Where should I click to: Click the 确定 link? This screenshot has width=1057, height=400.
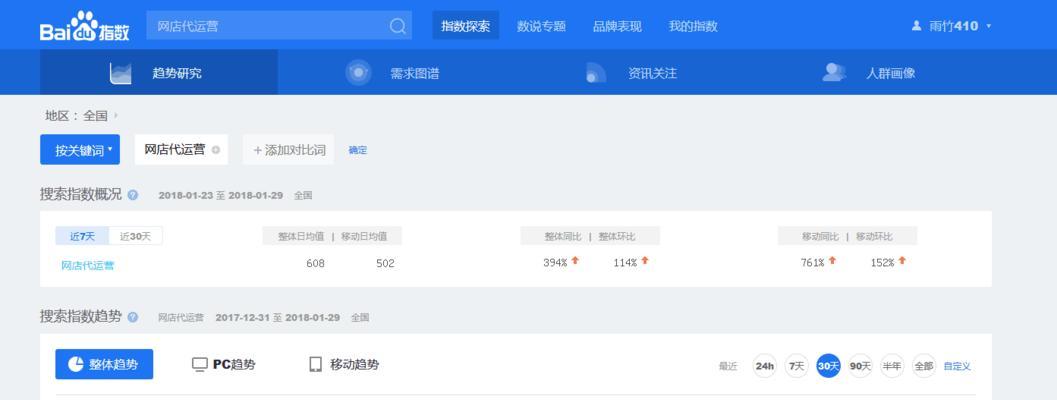tap(358, 150)
